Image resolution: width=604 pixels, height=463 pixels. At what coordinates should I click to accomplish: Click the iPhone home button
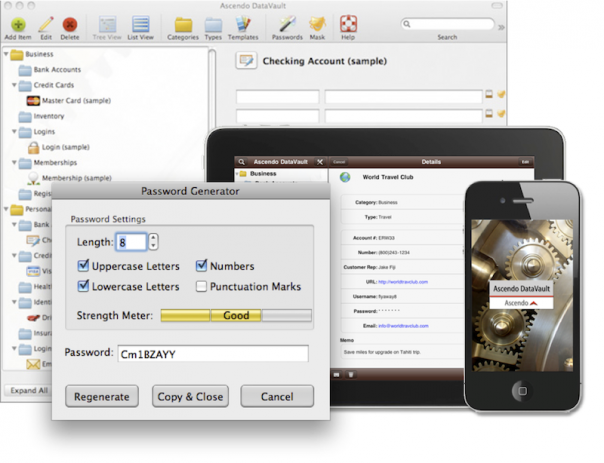pyautogui.click(x=522, y=391)
